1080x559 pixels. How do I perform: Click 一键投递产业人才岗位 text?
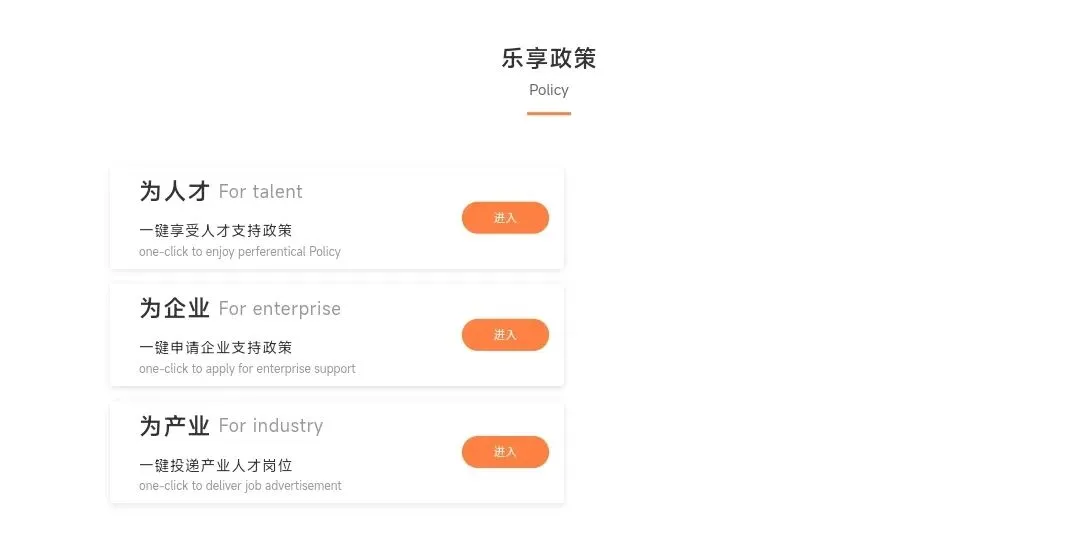[215, 465]
